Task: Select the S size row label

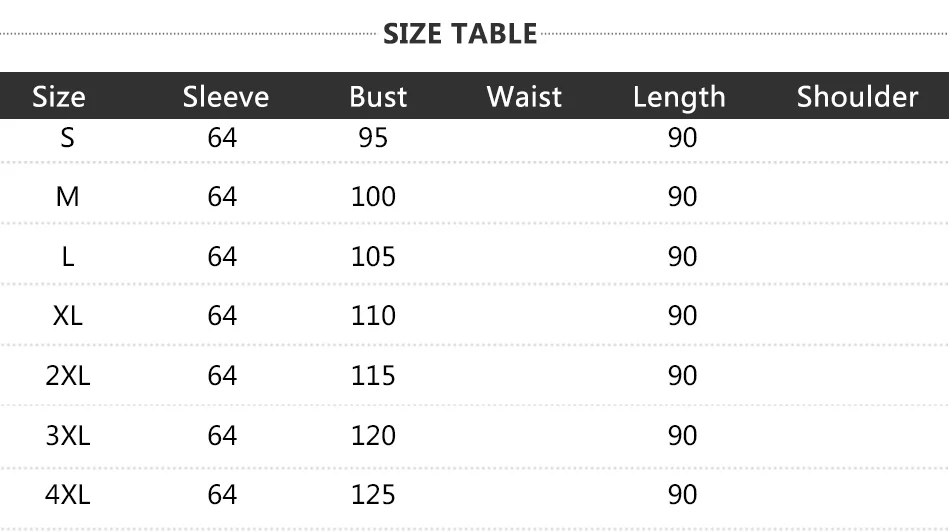Action: pos(67,138)
